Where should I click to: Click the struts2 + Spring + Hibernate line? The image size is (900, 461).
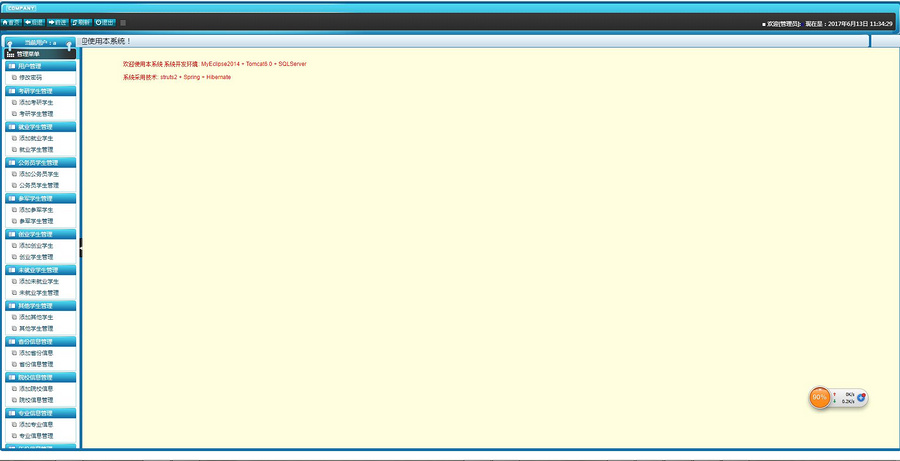[x=177, y=77]
